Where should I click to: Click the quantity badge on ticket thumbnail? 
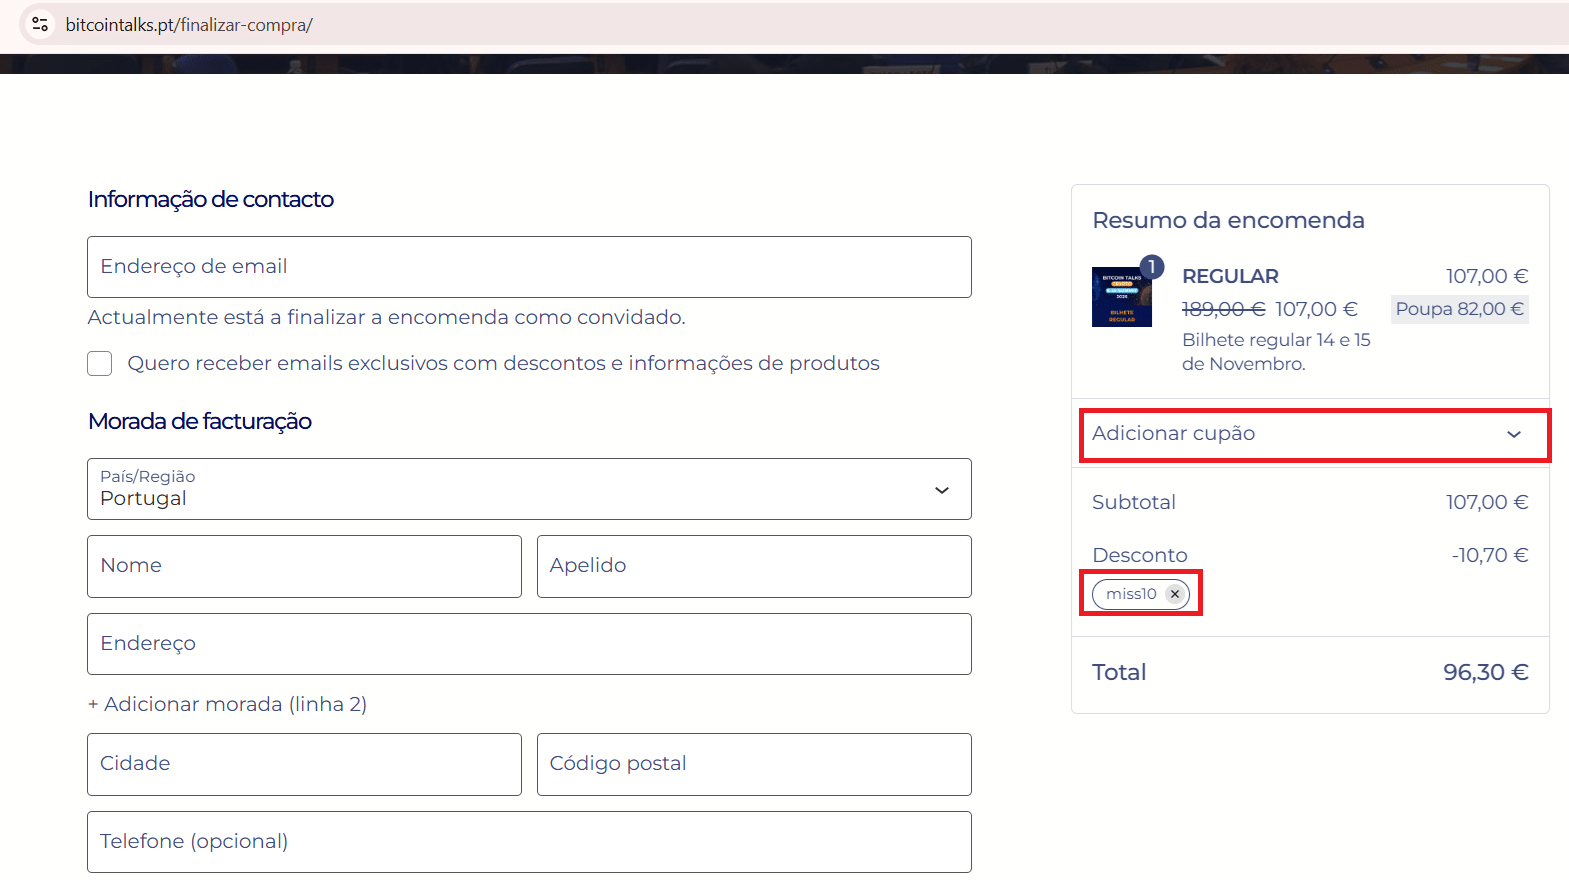point(1152,266)
